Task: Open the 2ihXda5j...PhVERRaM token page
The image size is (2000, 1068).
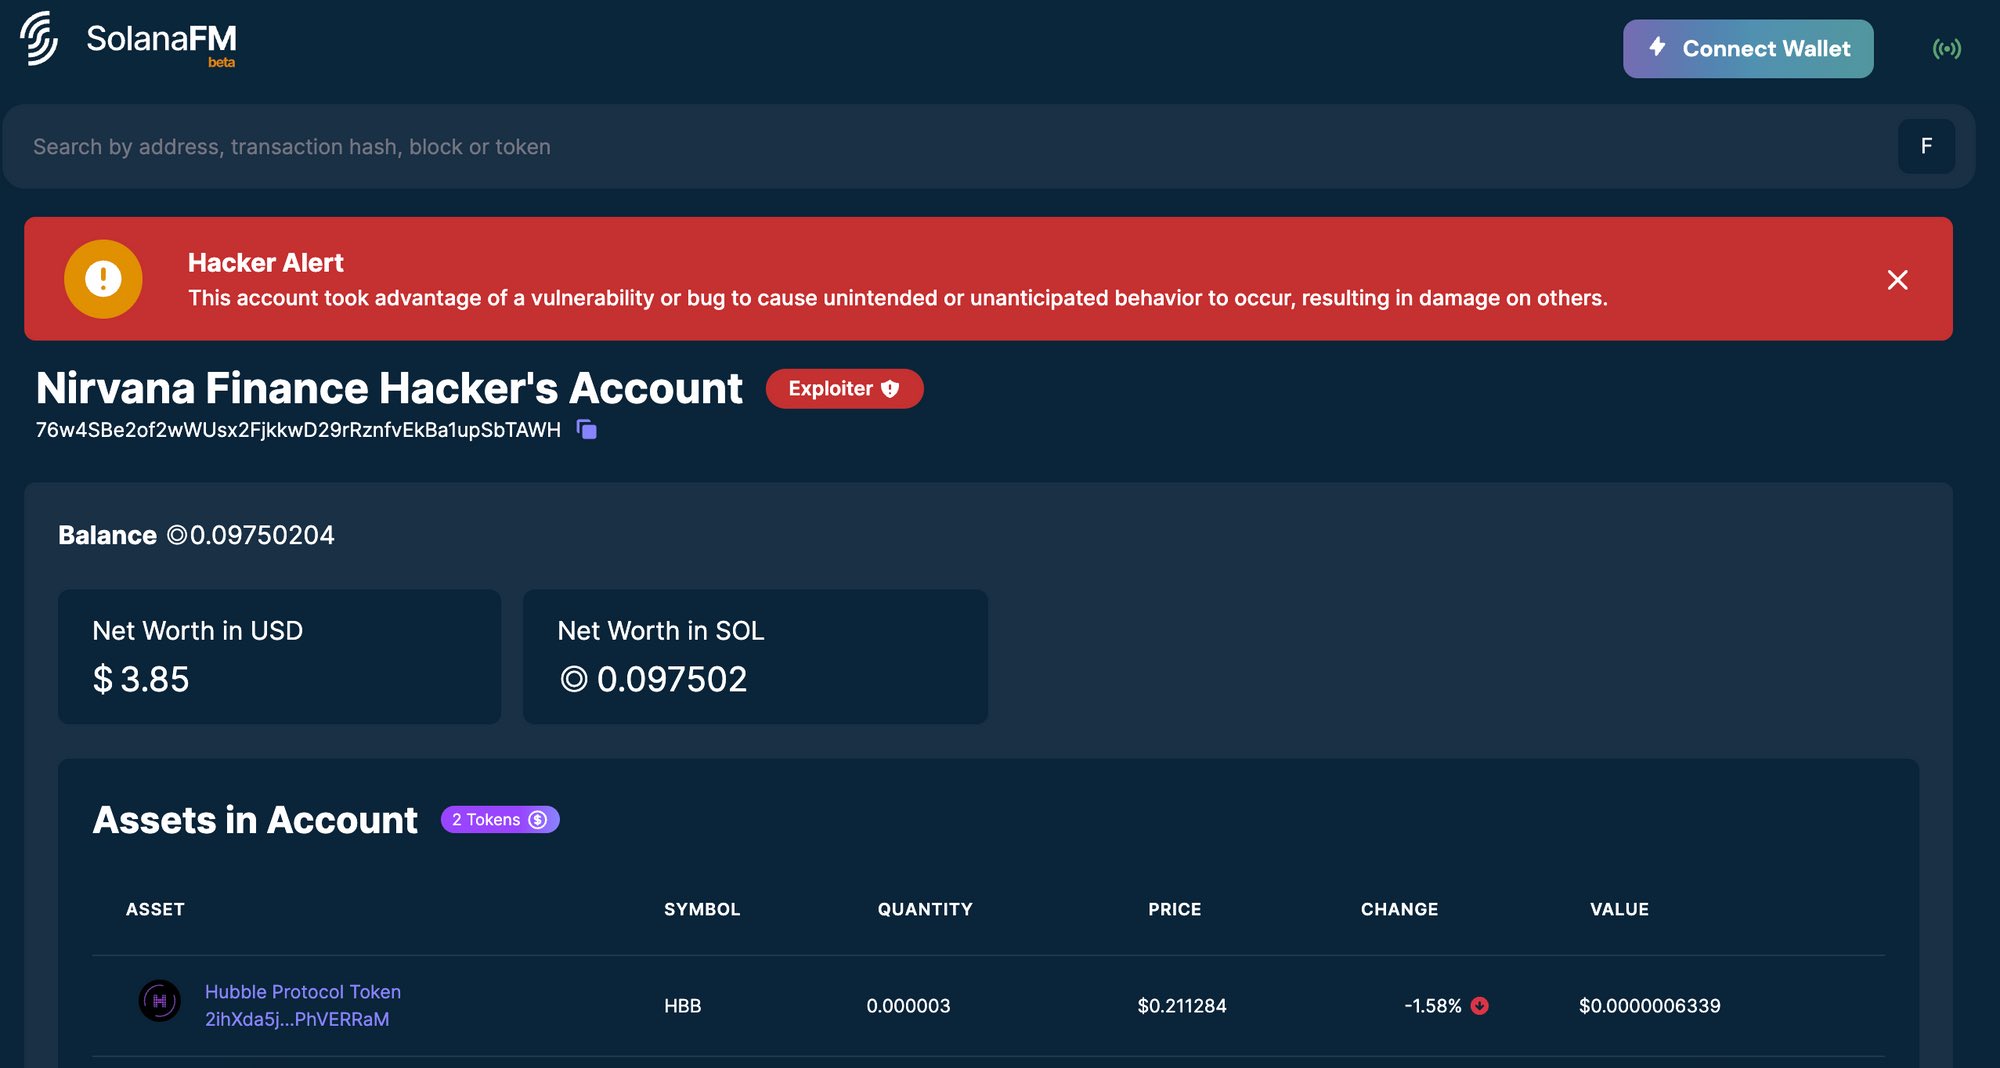Action: tap(296, 1019)
